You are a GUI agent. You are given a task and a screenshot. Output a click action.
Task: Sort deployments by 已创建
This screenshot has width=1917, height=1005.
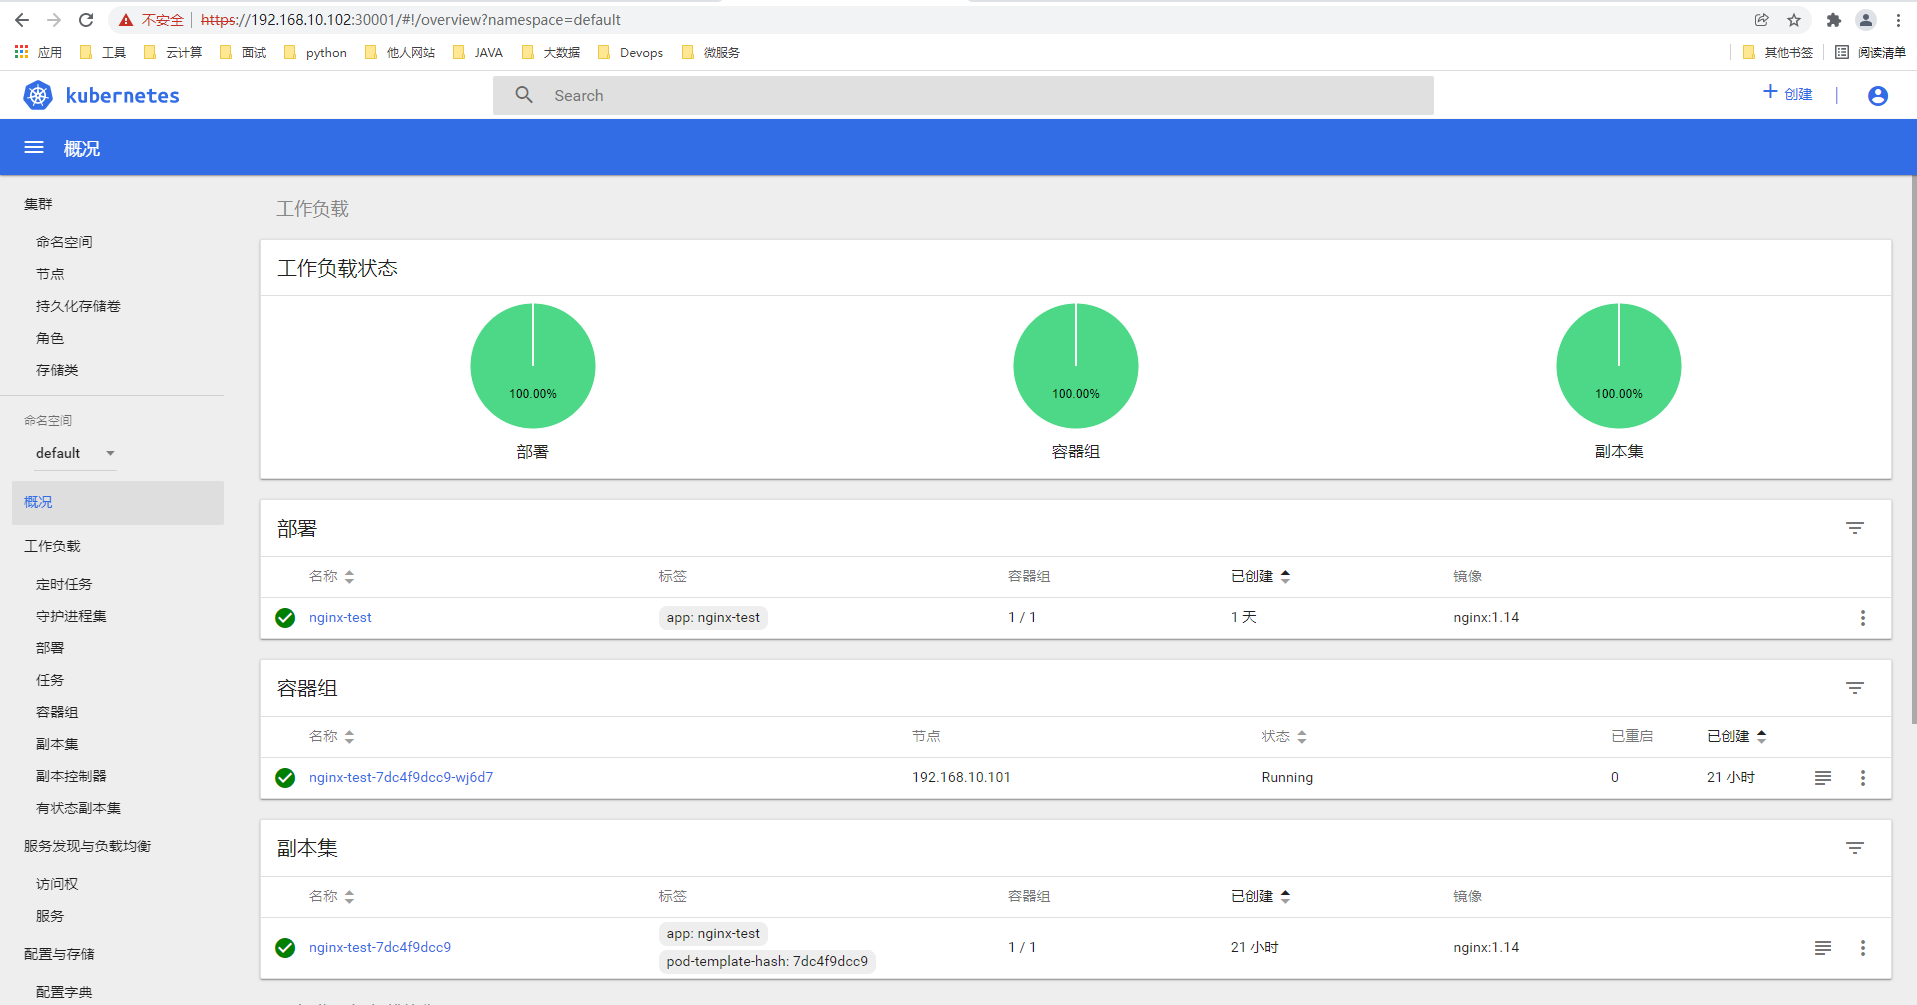(1260, 576)
